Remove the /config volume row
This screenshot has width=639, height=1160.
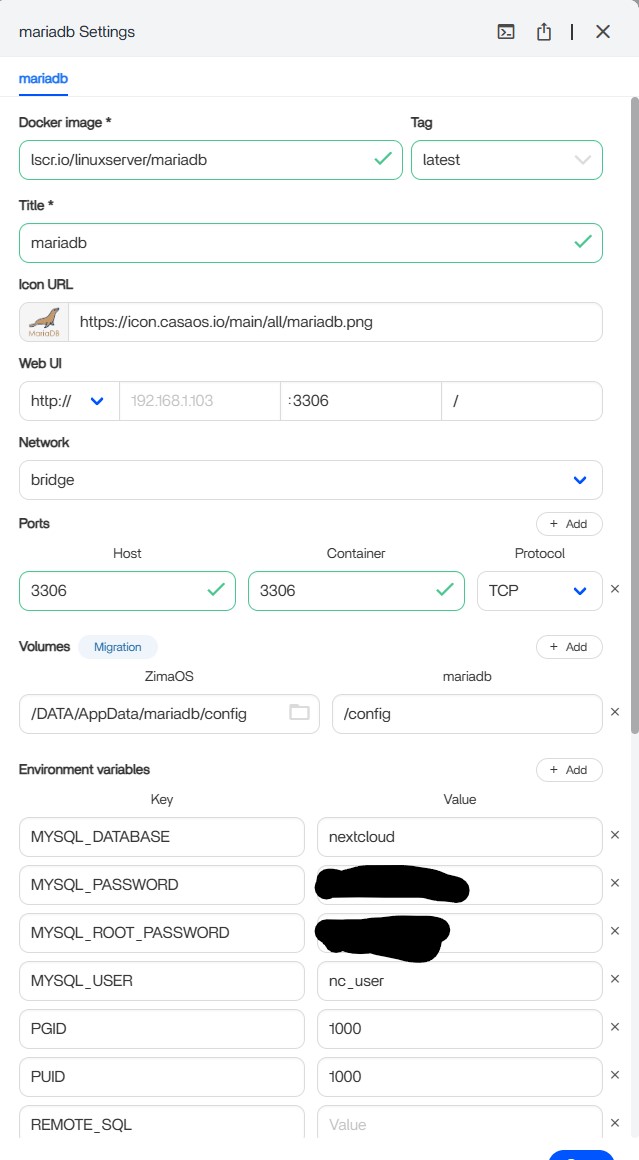[615, 713]
